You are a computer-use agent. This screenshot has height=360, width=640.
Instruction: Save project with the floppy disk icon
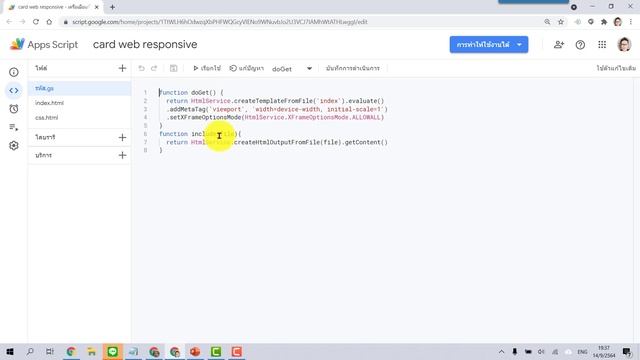pos(173,68)
